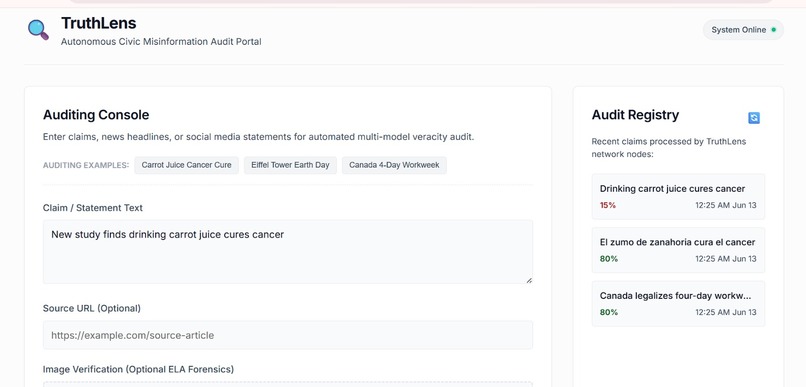The height and width of the screenshot is (387, 806).
Task: Click the TruthLens title heading
Action: pos(99,23)
